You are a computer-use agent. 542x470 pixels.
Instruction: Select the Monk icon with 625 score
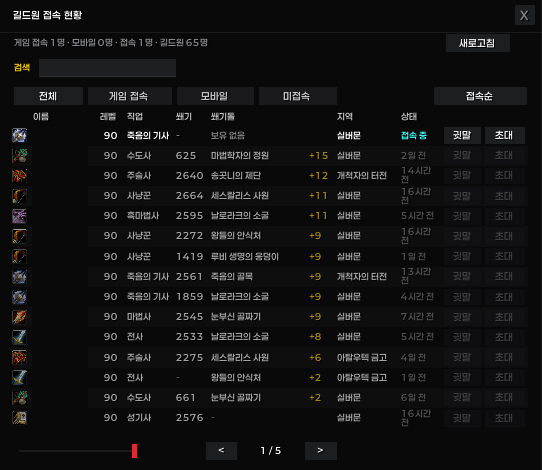[19, 156]
